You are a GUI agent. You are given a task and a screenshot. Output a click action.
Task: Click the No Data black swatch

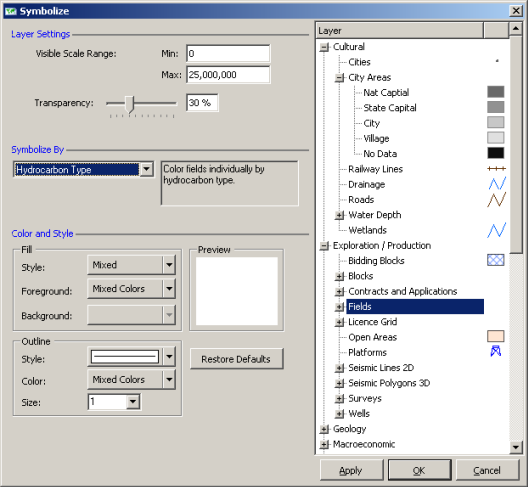pyautogui.click(x=495, y=153)
